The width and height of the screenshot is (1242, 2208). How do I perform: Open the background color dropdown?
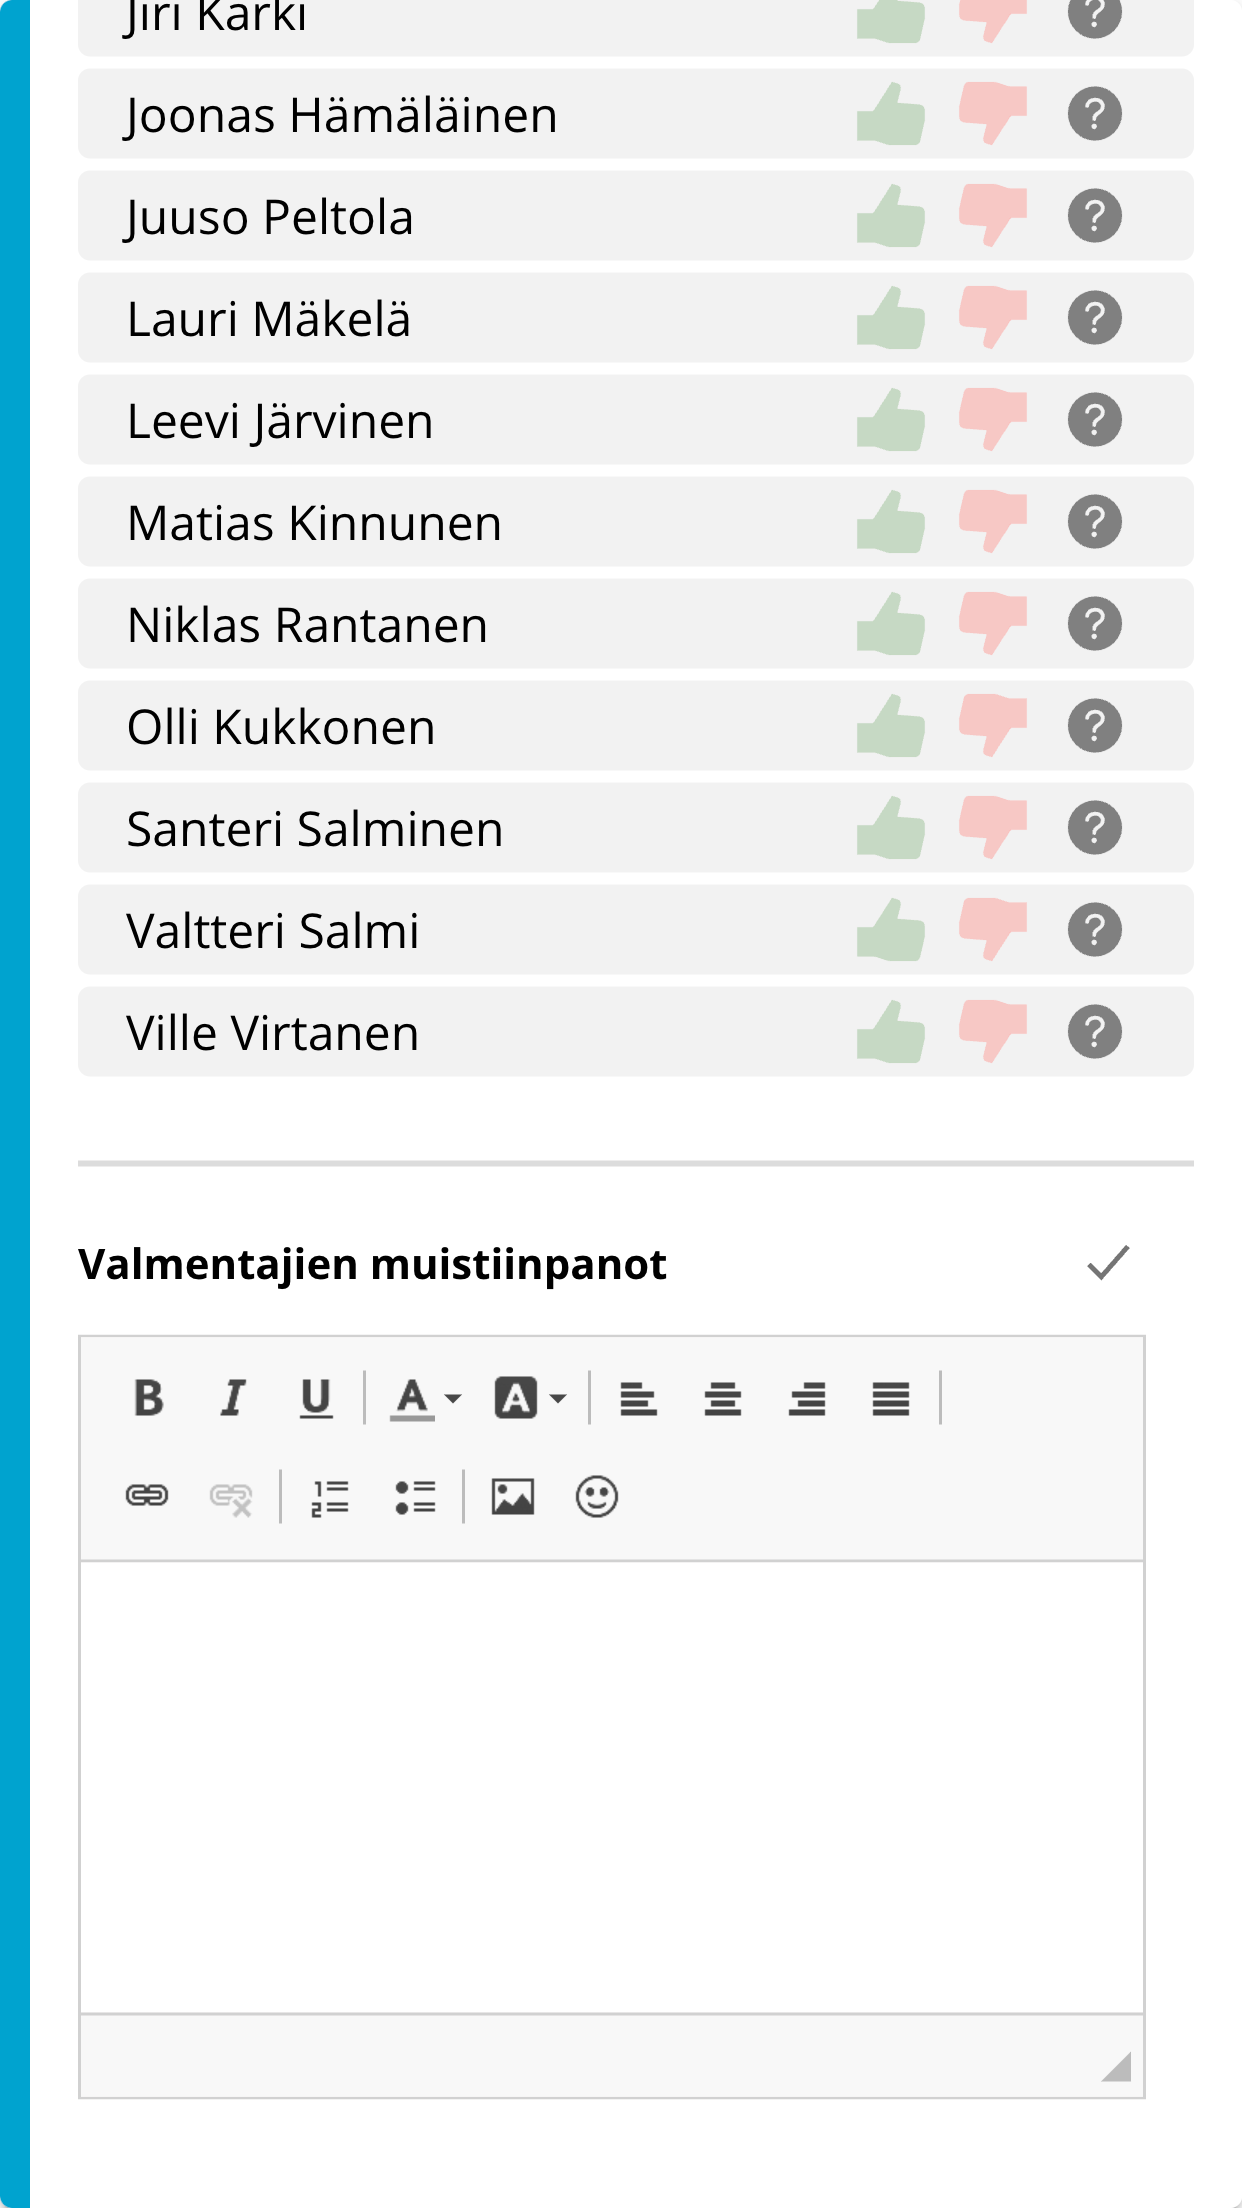pos(530,1398)
